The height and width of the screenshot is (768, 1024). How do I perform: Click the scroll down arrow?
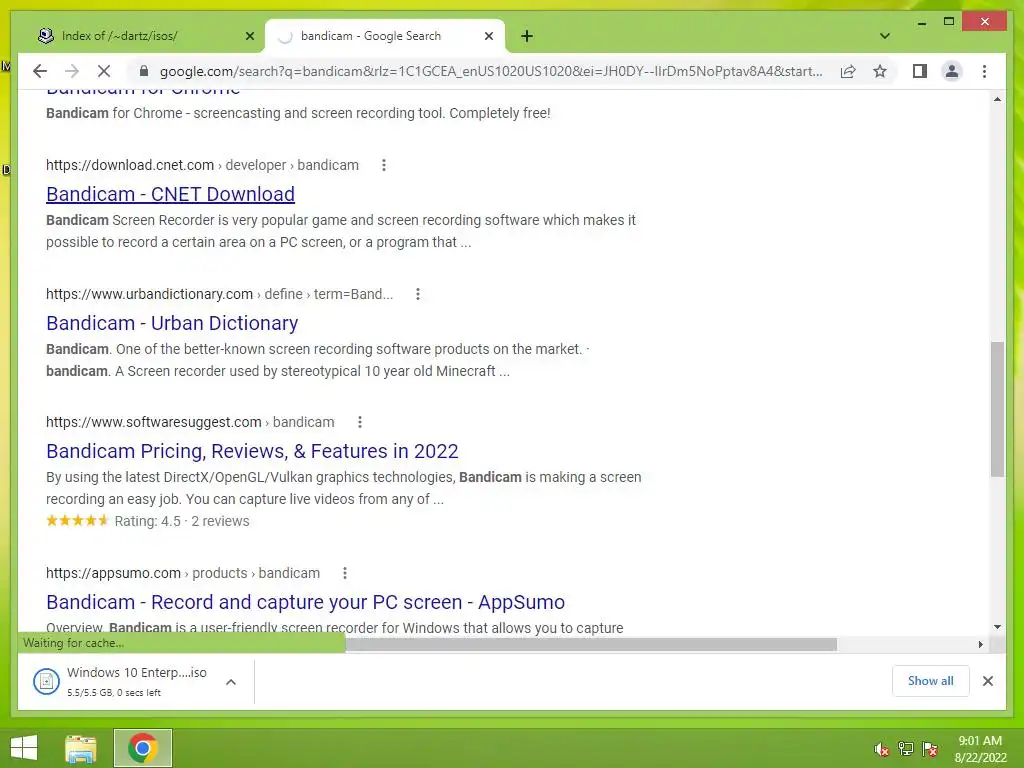(x=997, y=627)
